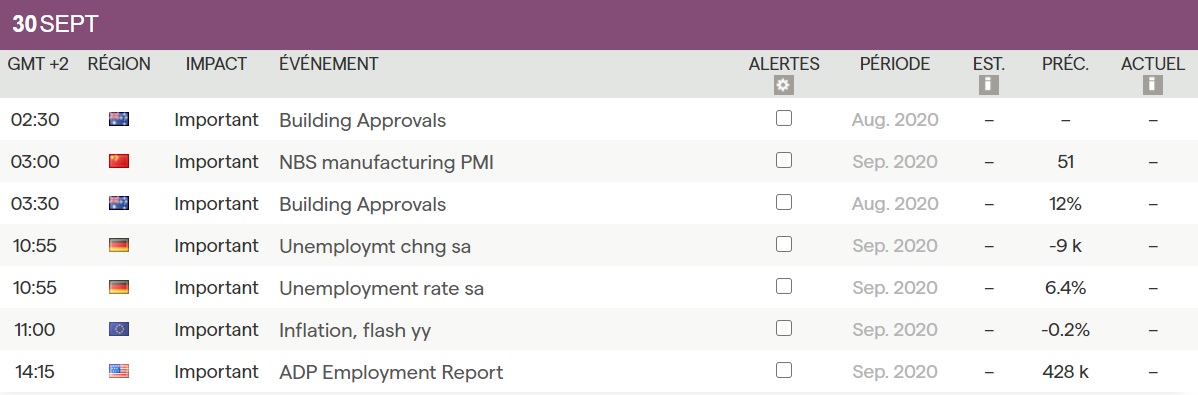1198x395 pixels.
Task: Click the RÉGION column header
Action: 119,64
